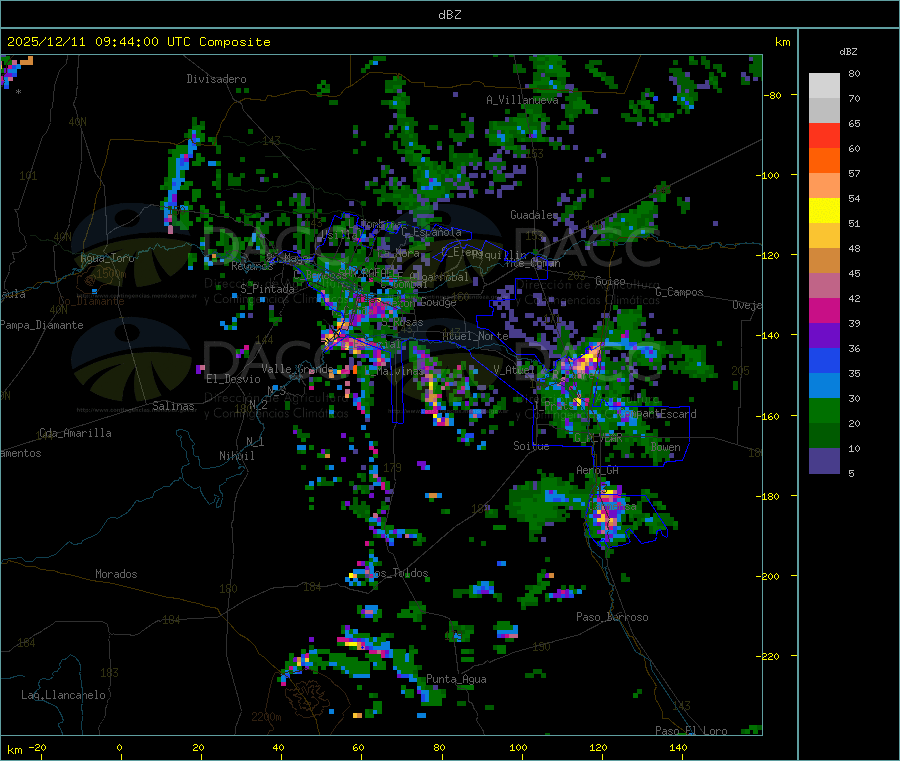The height and width of the screenshot is (761, 900).
Task: Select the magenta 42 dBZ legend swatch
Action: (x=824, y=310)
